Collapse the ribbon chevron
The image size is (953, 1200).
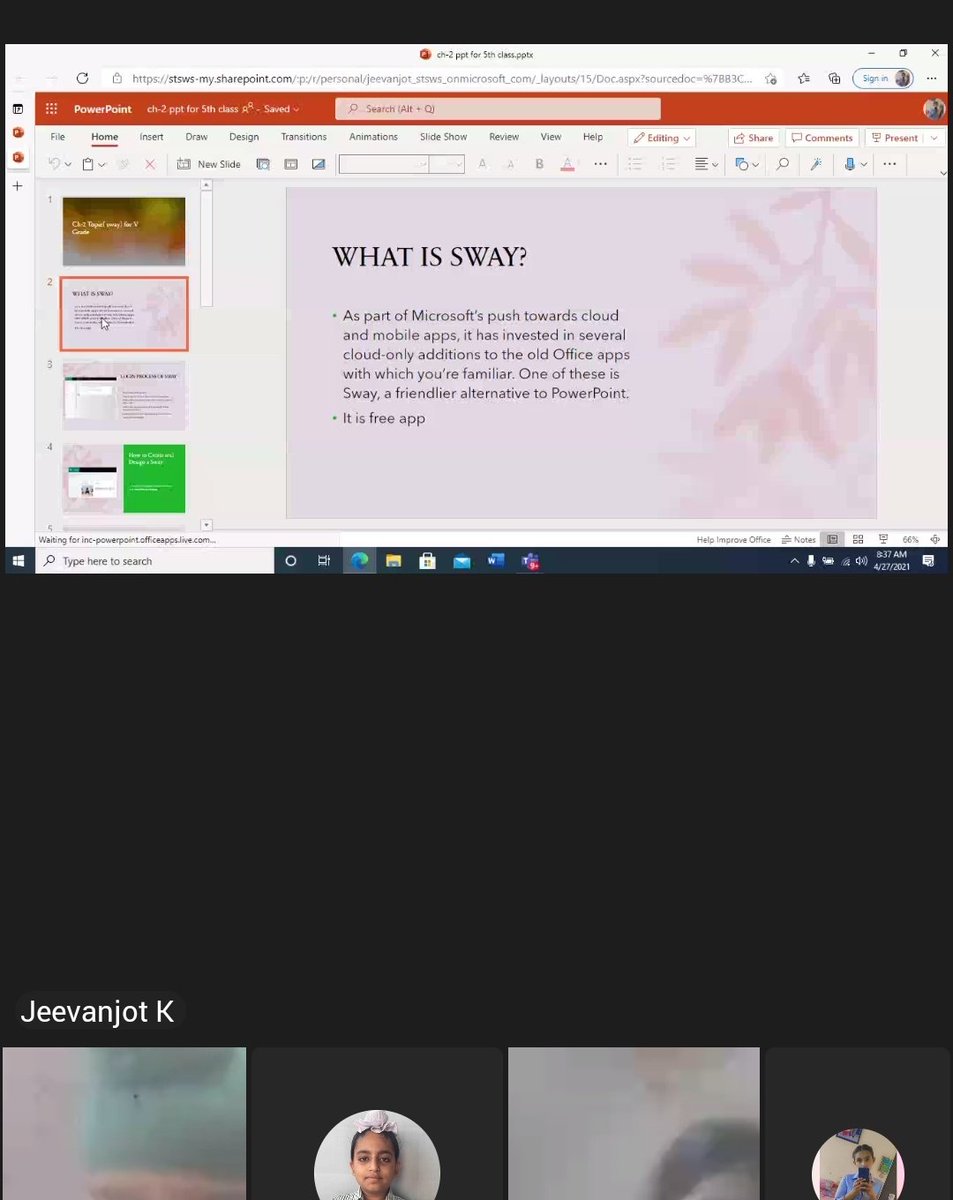943,173
